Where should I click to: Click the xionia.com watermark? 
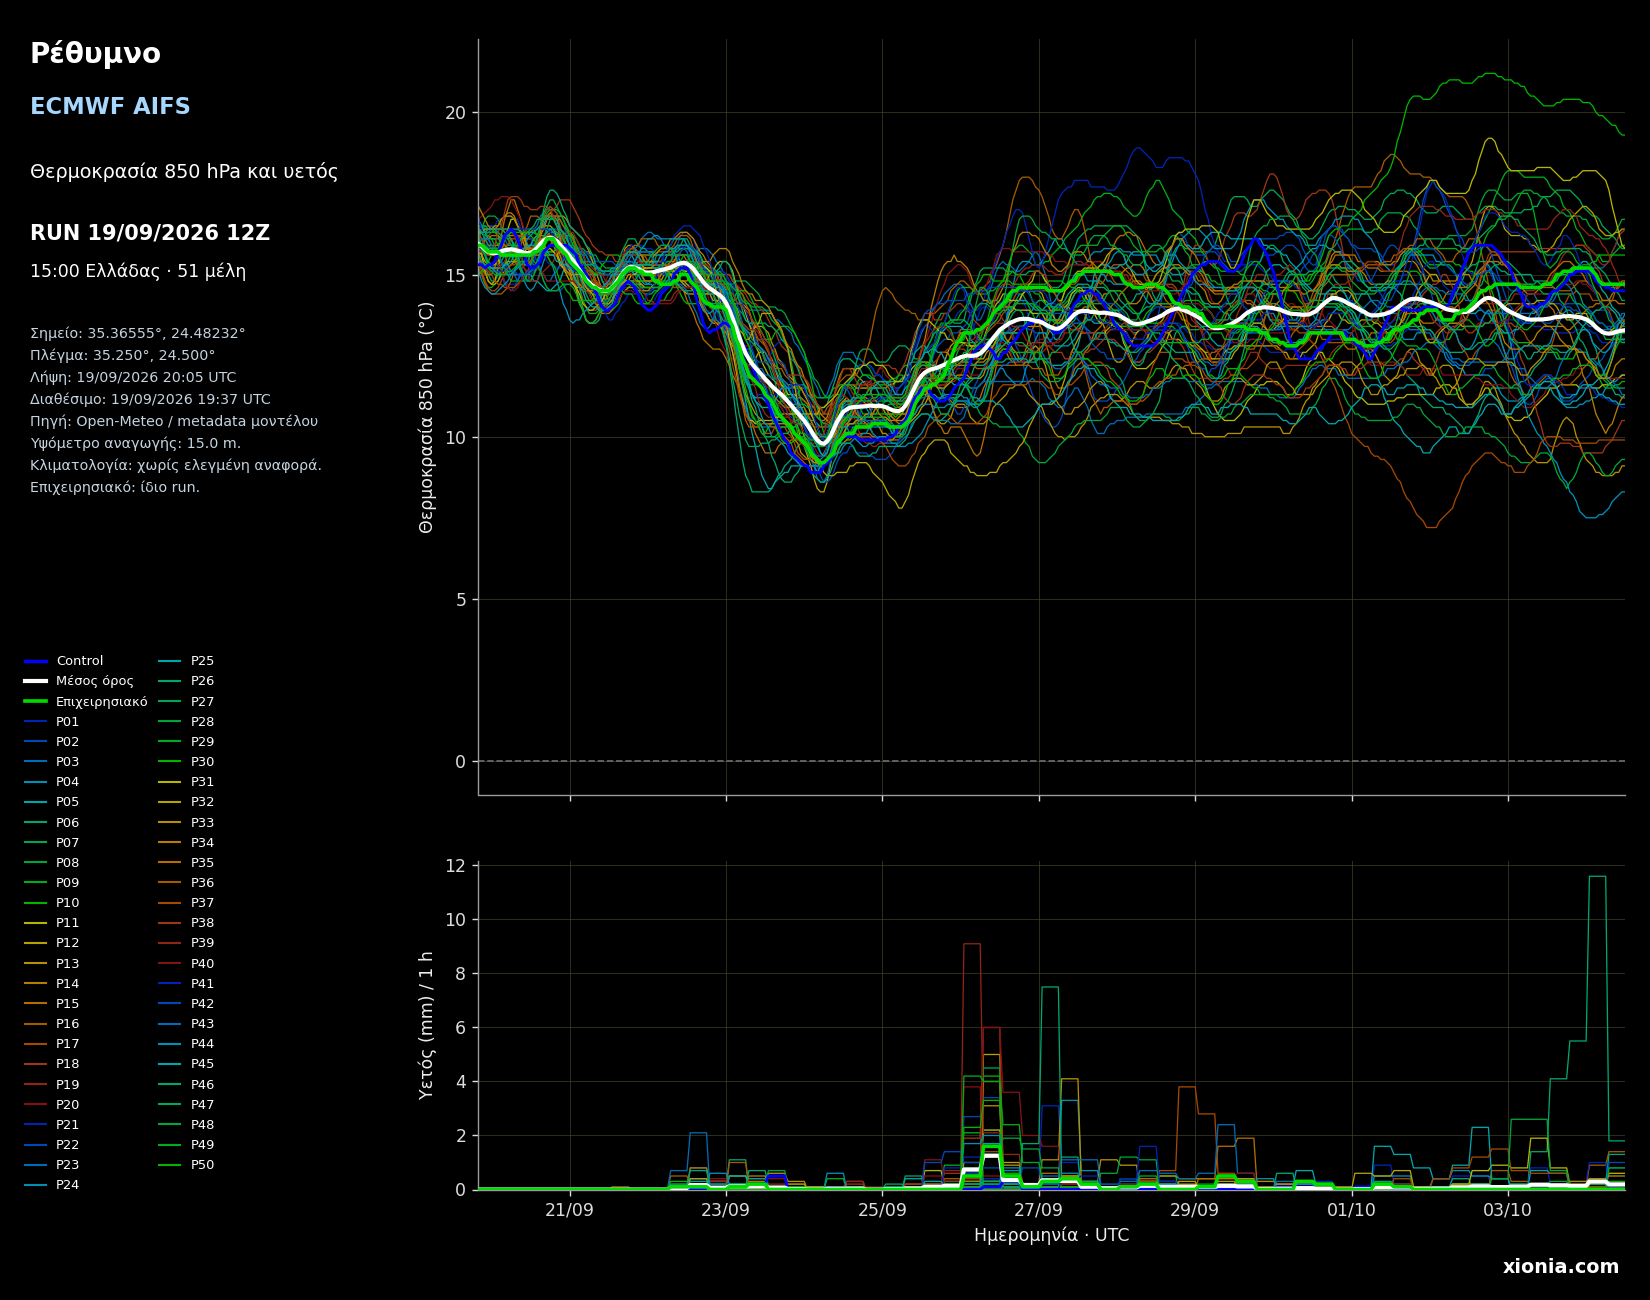coord(1560,1267)
